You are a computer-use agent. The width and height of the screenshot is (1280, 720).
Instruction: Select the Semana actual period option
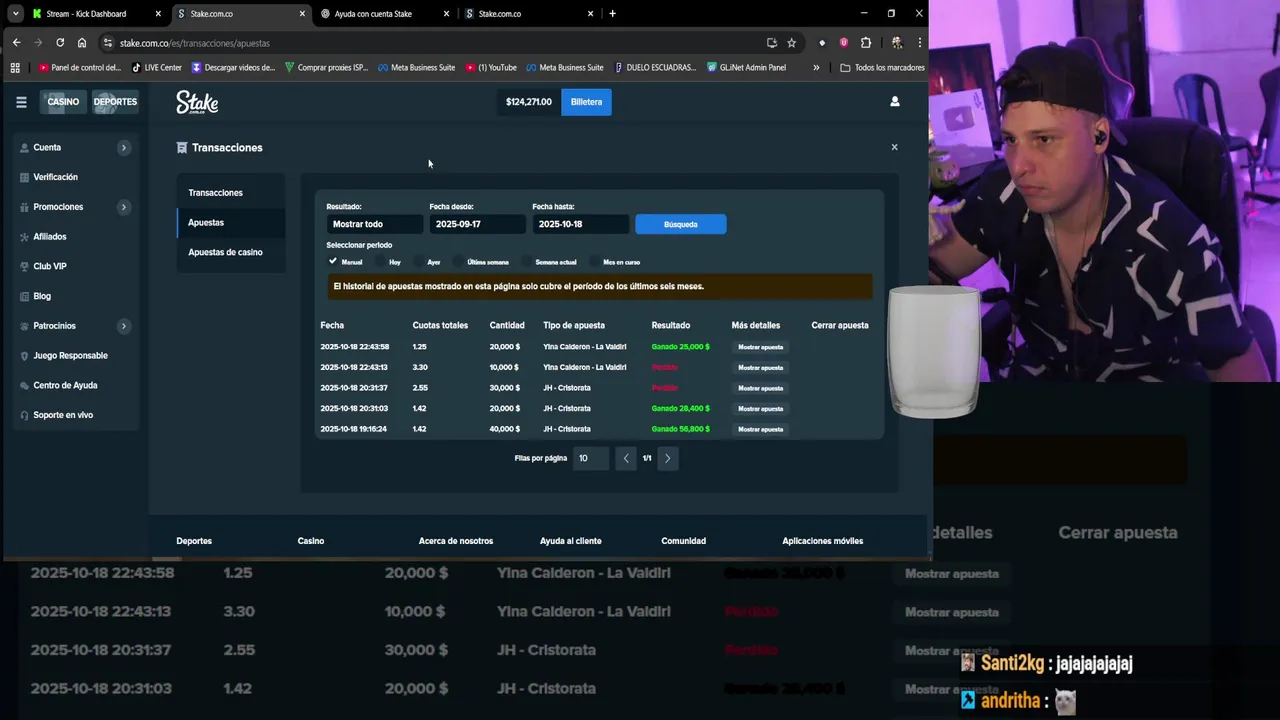[549, 262]
